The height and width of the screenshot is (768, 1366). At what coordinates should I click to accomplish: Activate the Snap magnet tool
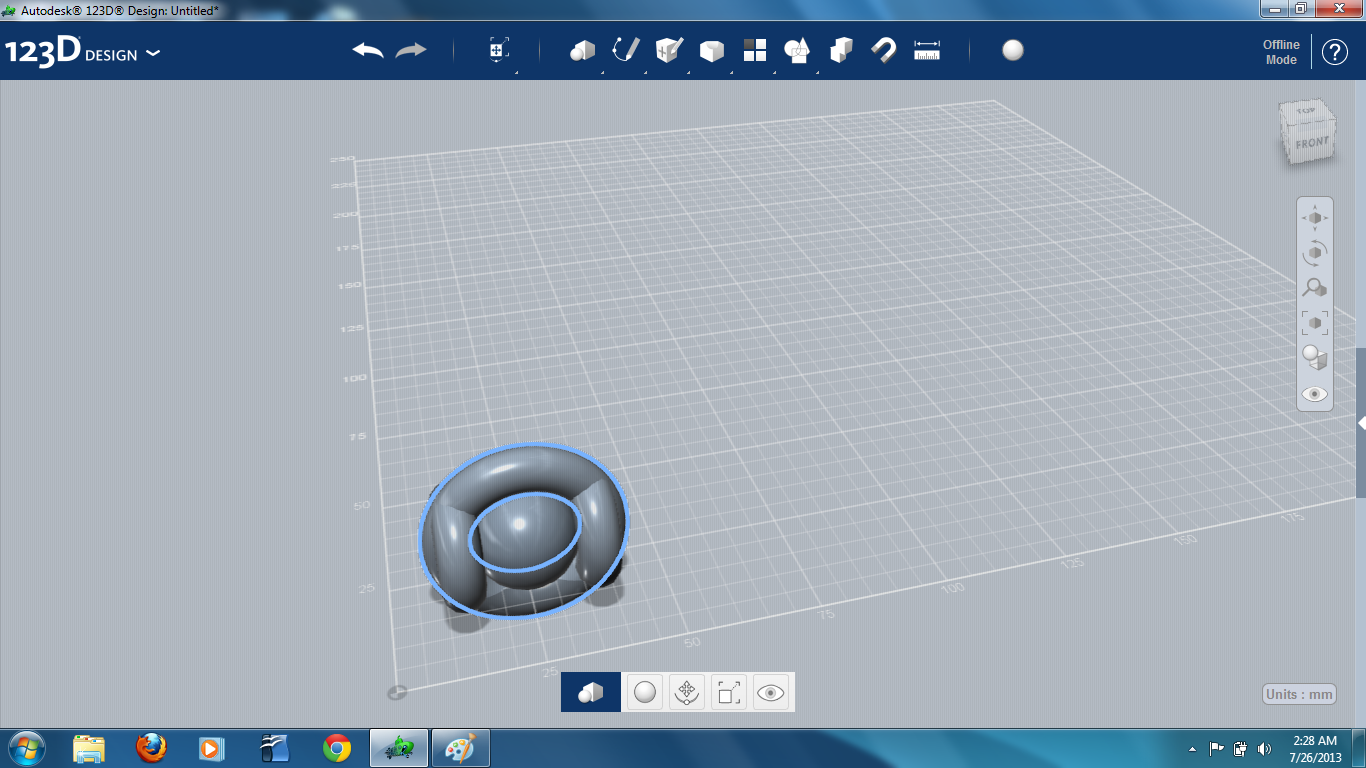pyautogui.click(x=884, y=51)
